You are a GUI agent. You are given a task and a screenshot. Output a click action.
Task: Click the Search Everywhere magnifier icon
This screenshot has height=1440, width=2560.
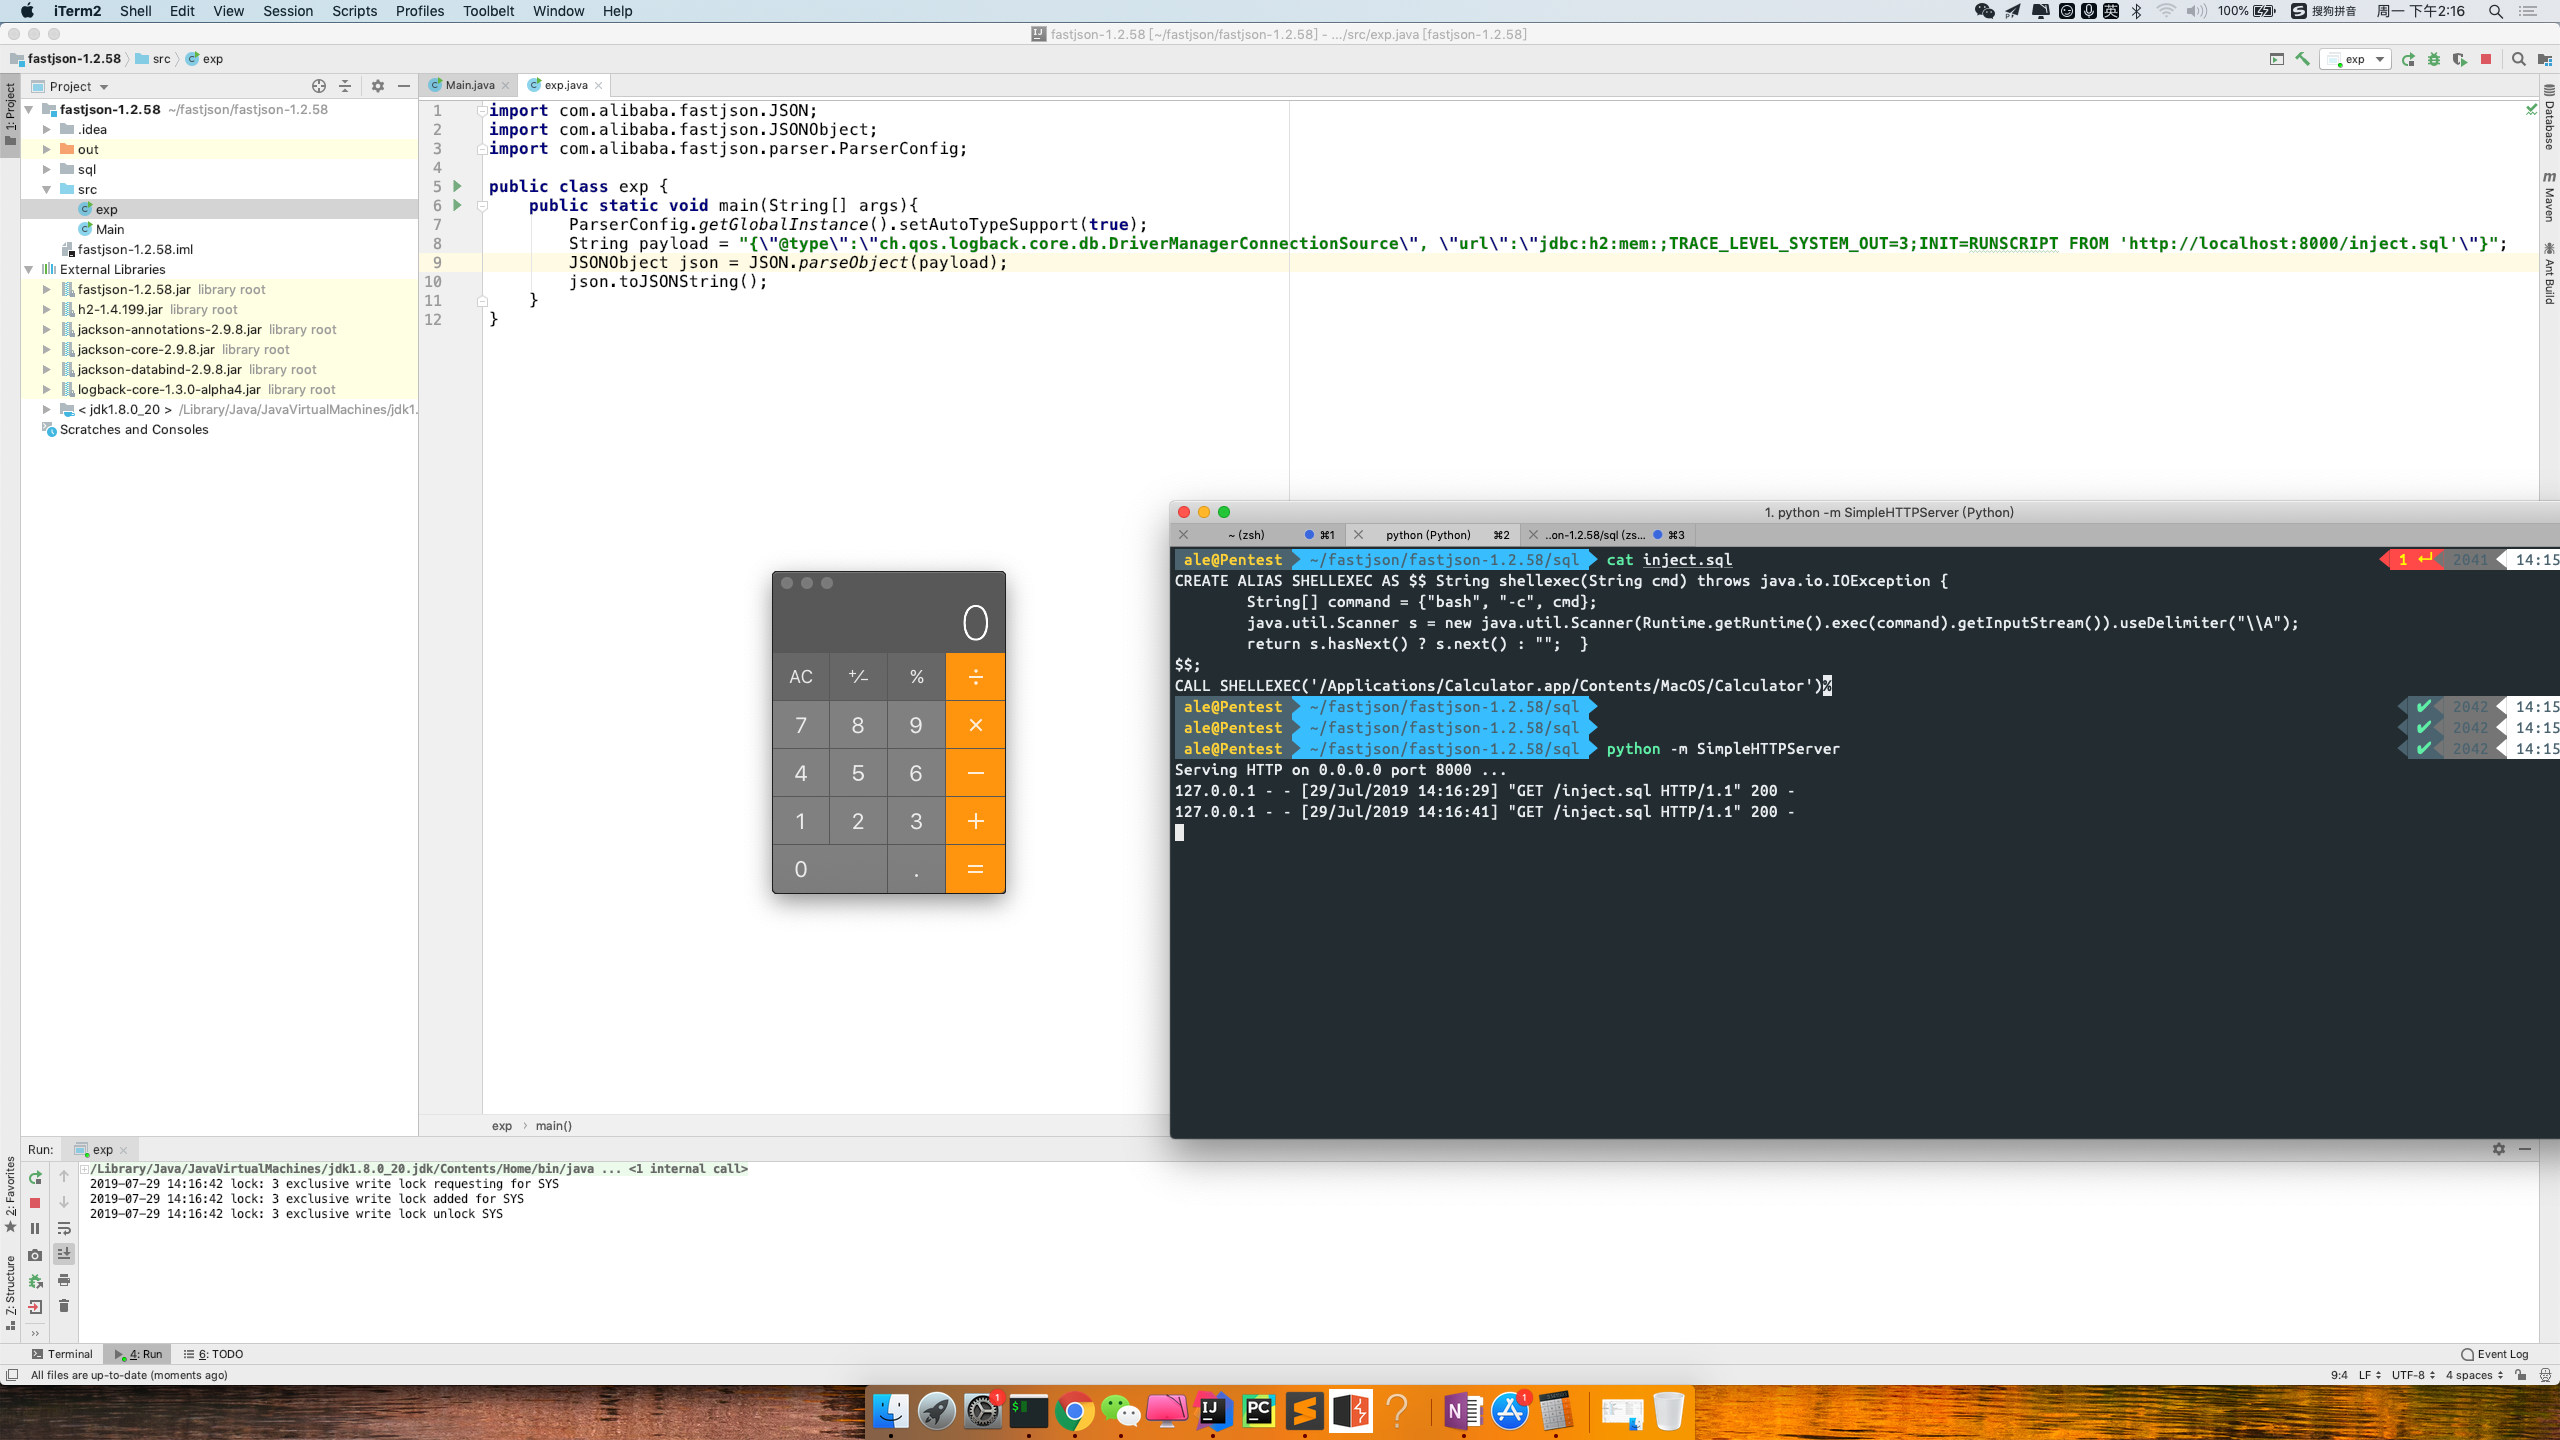coord(2518,59)
